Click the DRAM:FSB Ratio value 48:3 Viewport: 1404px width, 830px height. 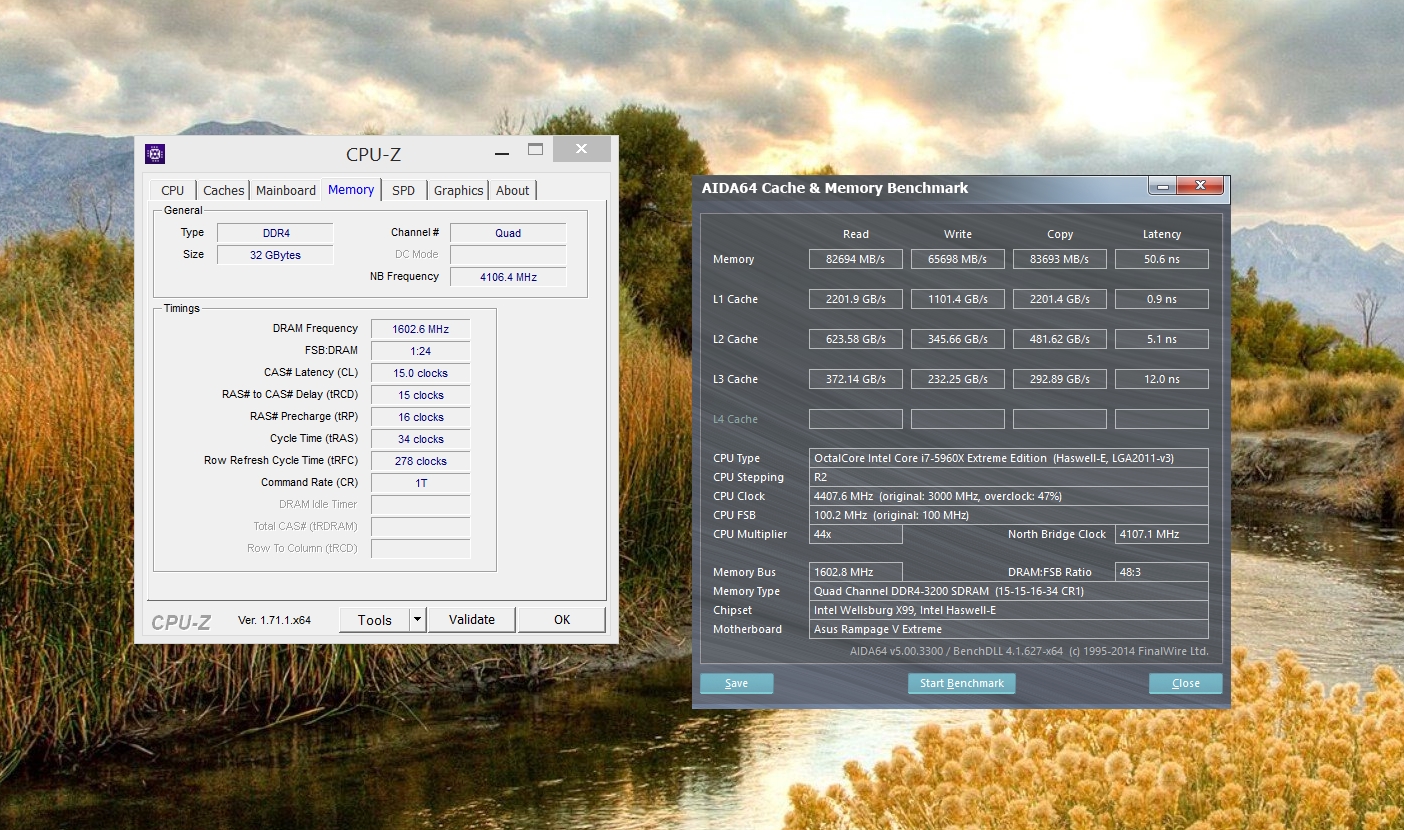point(1162,572)
